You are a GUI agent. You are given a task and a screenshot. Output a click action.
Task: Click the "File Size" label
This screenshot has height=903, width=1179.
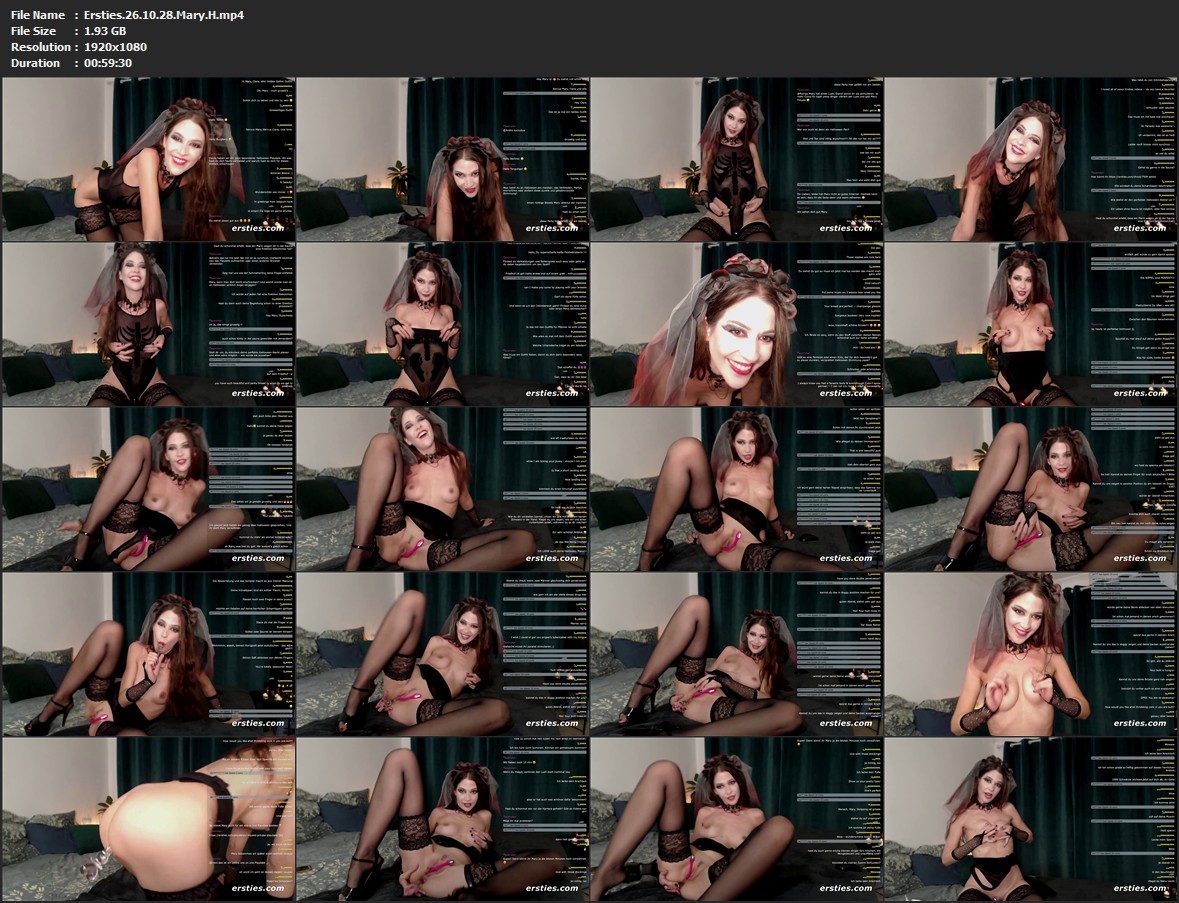click(x=34, y=31)
